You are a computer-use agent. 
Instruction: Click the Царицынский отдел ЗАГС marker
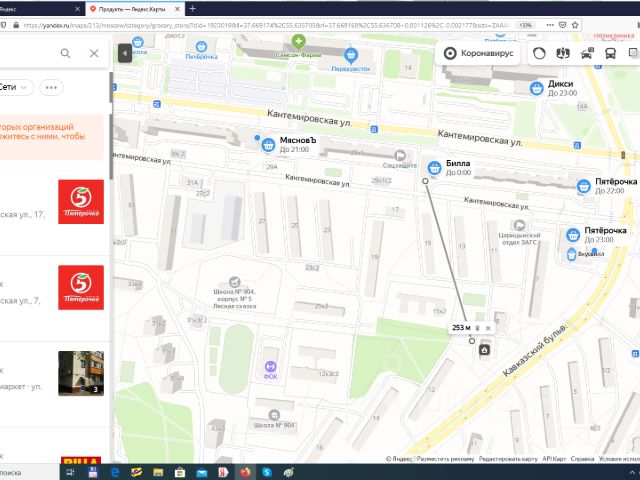pos(519,225)
